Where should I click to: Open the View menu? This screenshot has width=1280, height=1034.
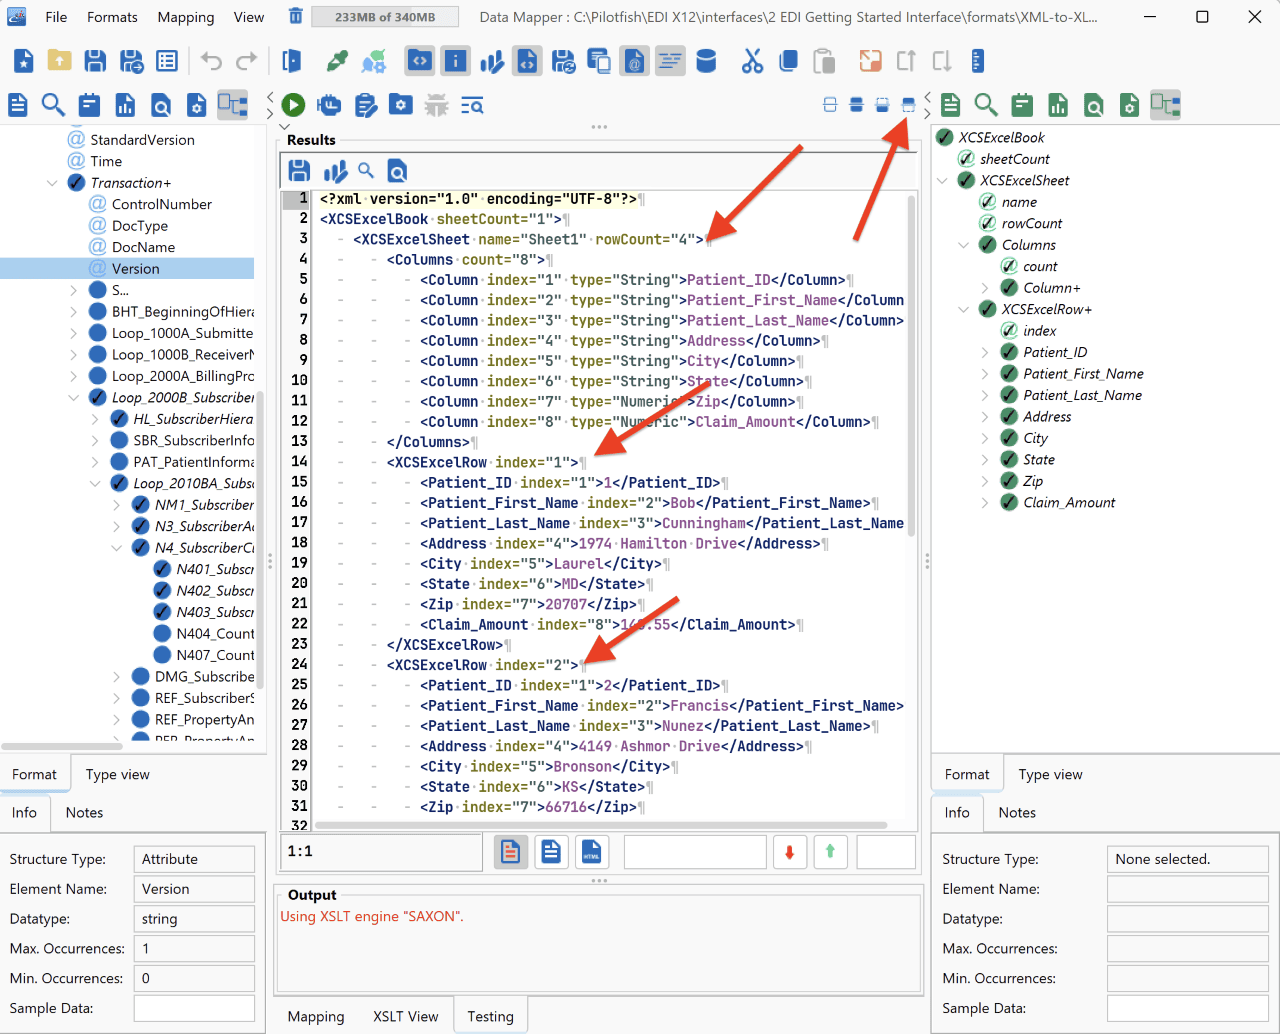pyautogui.click(x=249, y=17)
